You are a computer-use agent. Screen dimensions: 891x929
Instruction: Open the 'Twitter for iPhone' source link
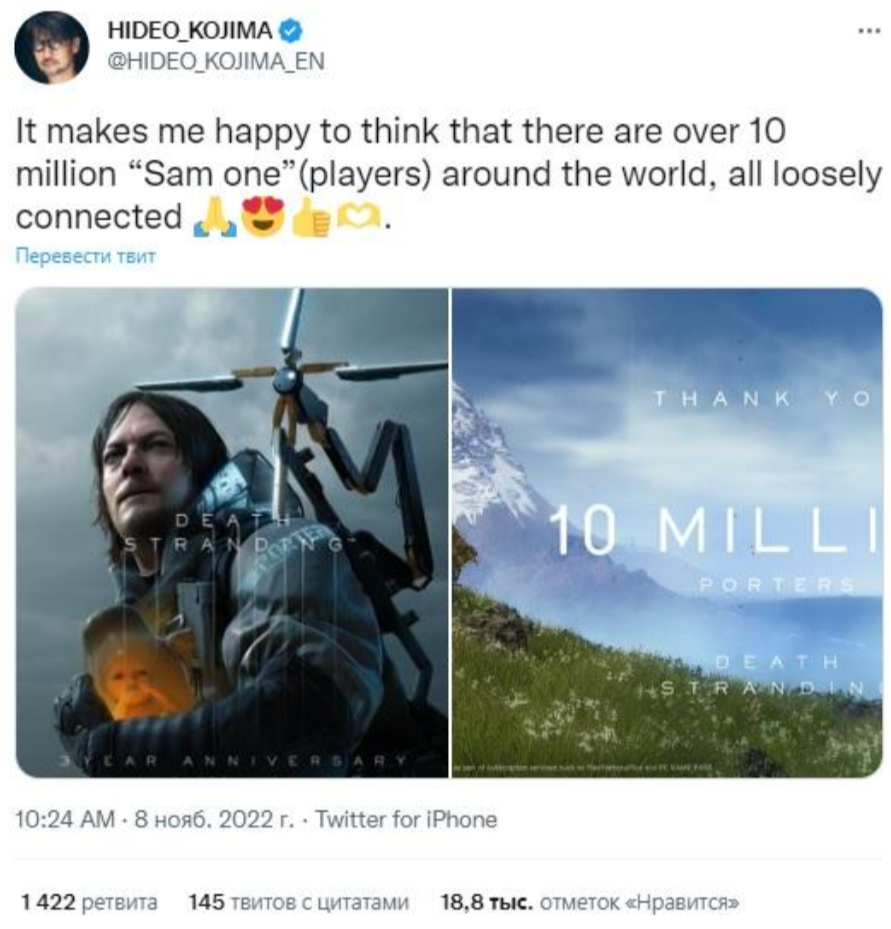tap(406, 819)
